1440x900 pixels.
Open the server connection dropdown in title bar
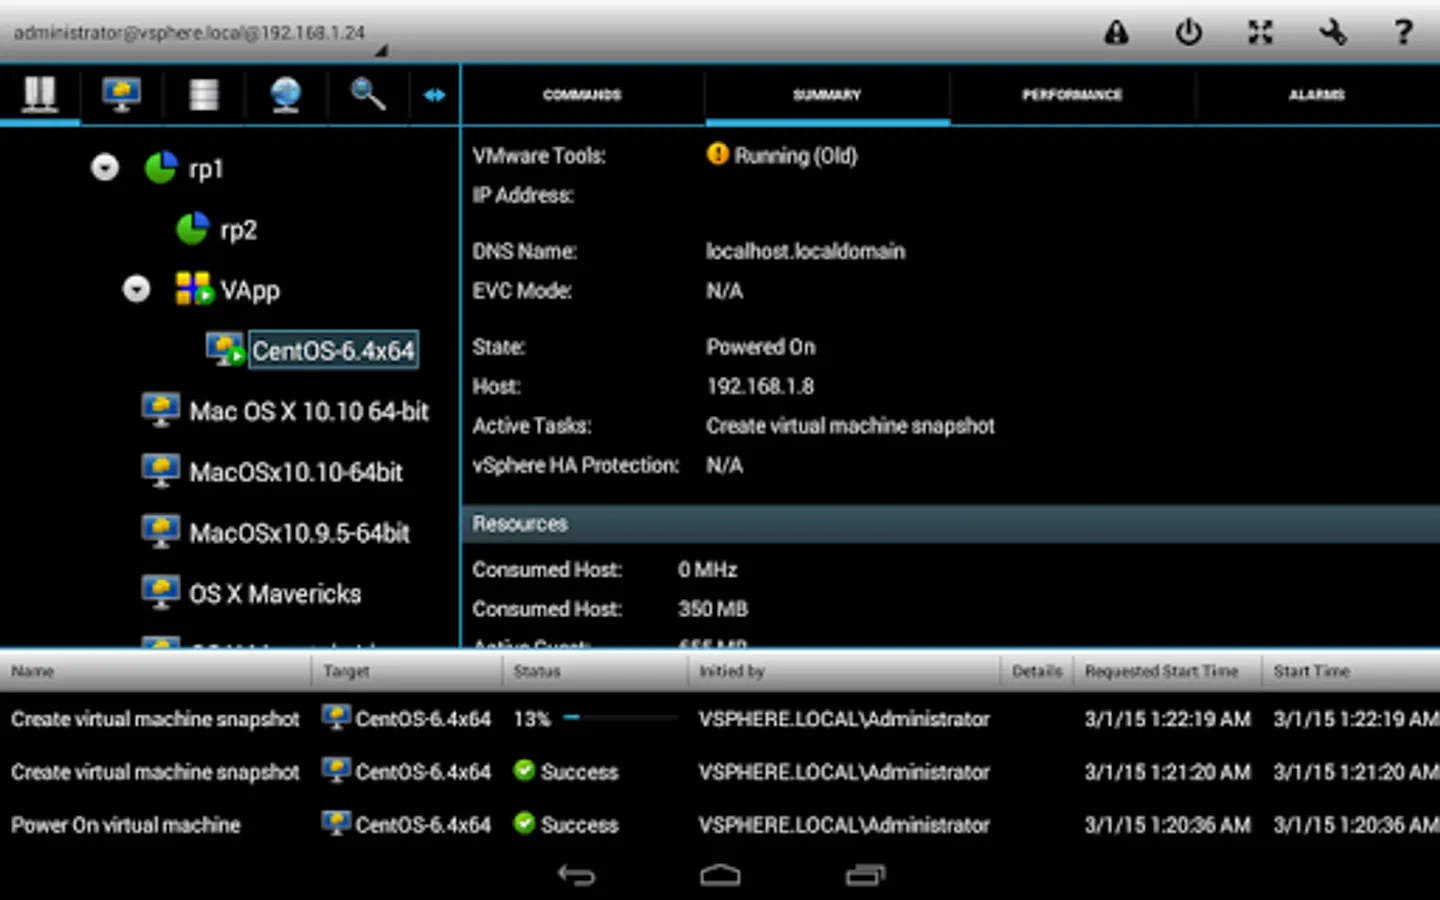click(x=198, y=33)
